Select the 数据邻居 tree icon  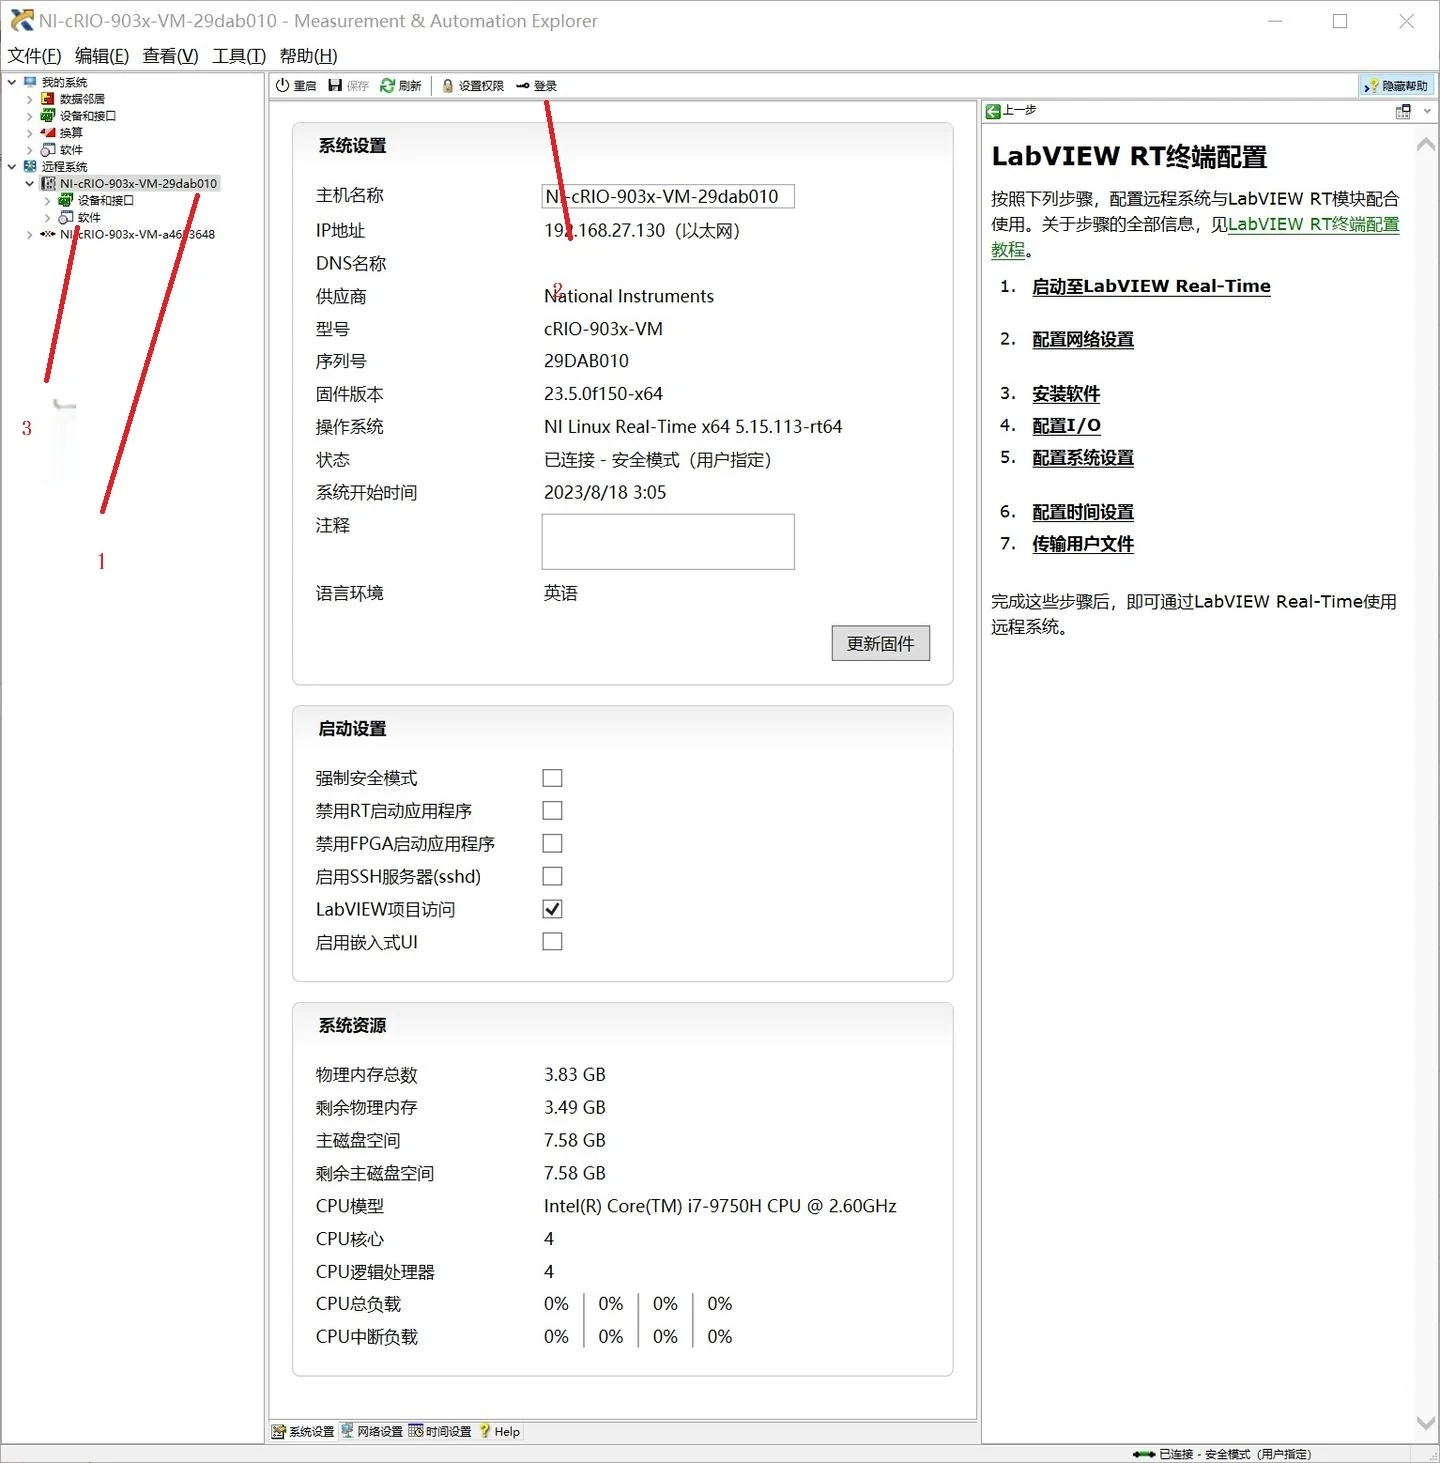[x=47, y=99]
